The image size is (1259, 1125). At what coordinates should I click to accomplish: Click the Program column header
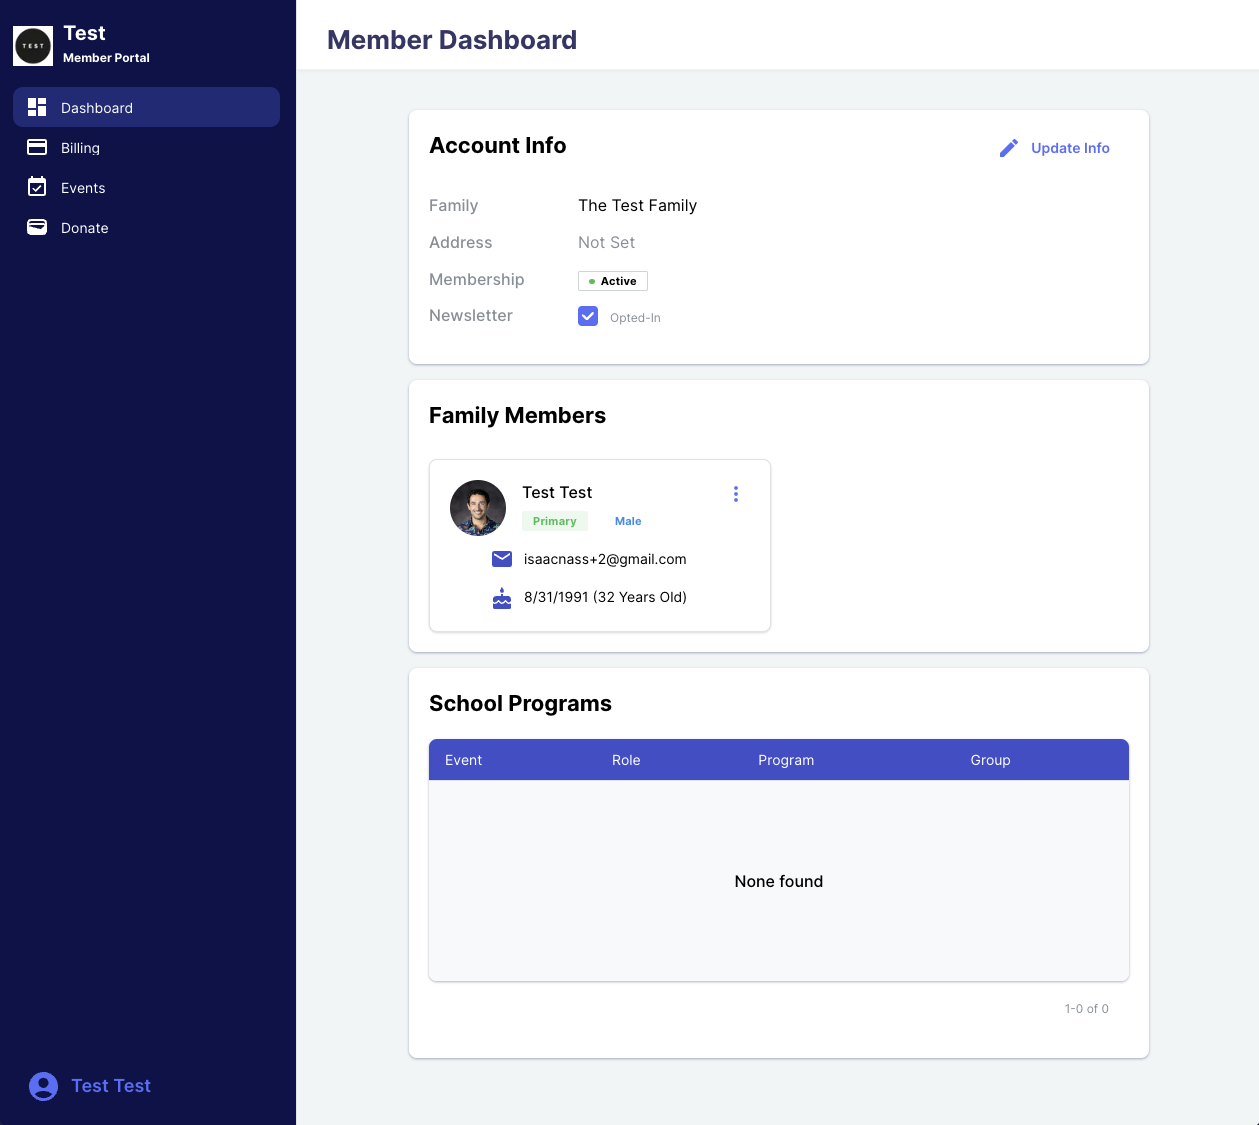(x=786, y=760)
